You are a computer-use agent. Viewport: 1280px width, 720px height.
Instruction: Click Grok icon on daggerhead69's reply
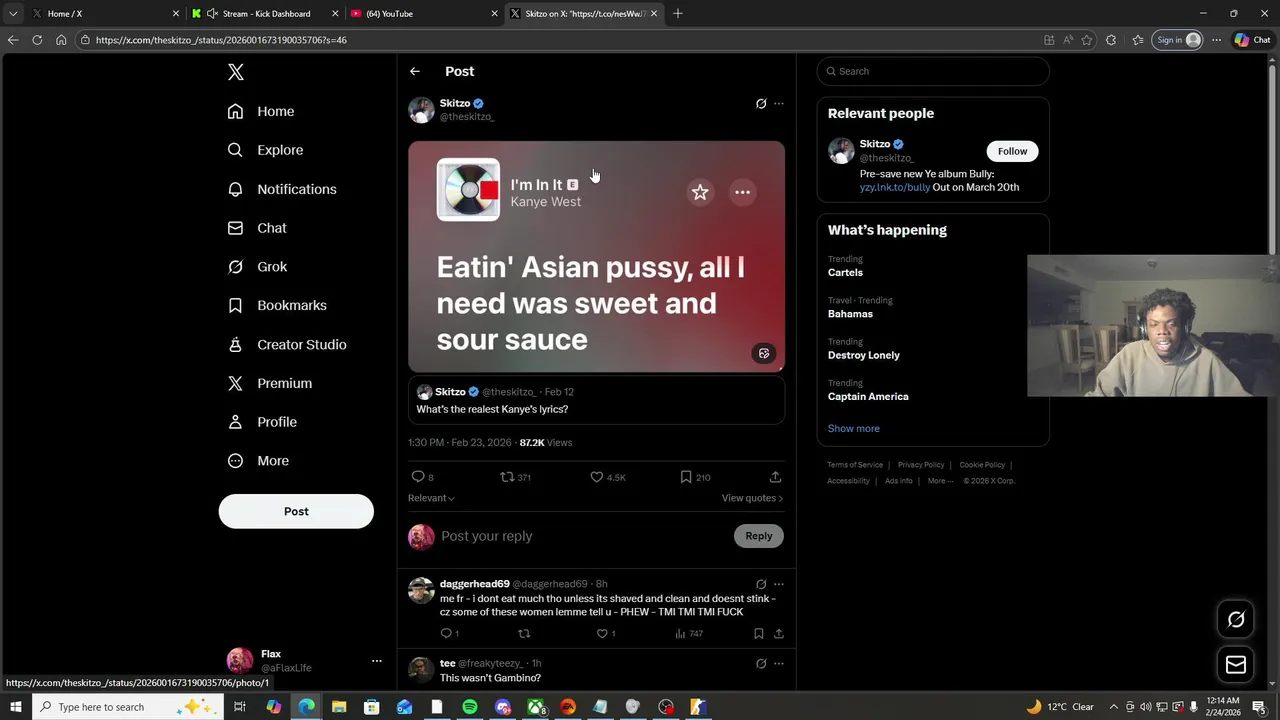click(761, 584)
